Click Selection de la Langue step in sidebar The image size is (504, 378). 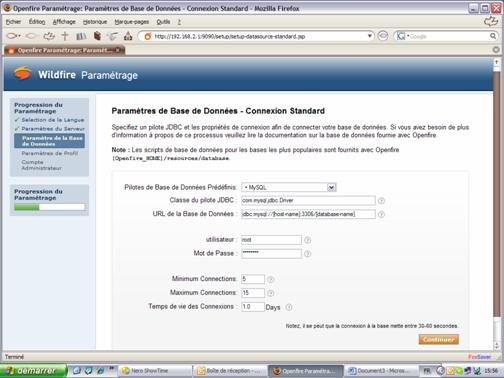pos(53,120)
